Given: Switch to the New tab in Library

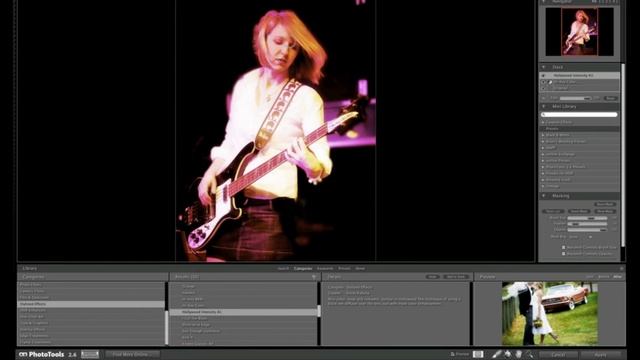Looking at the screenshot, I should 360,269.
